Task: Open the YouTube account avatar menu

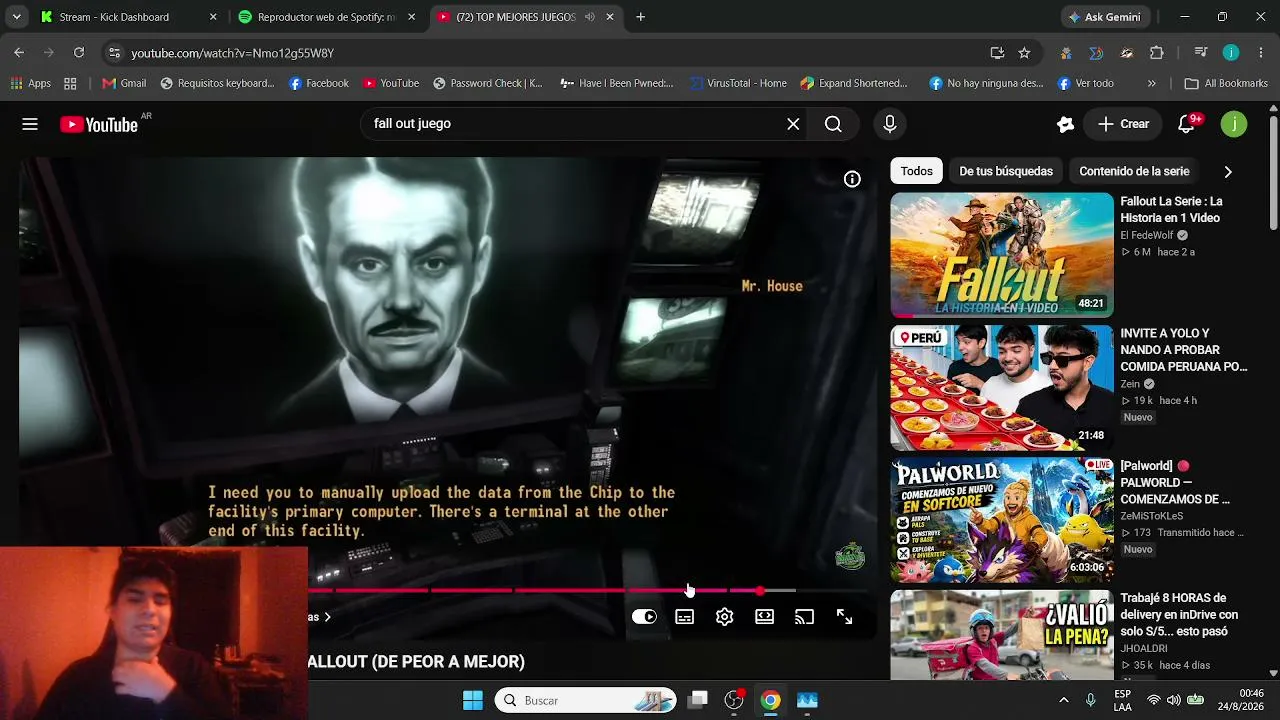Action: pos(1234,124)
